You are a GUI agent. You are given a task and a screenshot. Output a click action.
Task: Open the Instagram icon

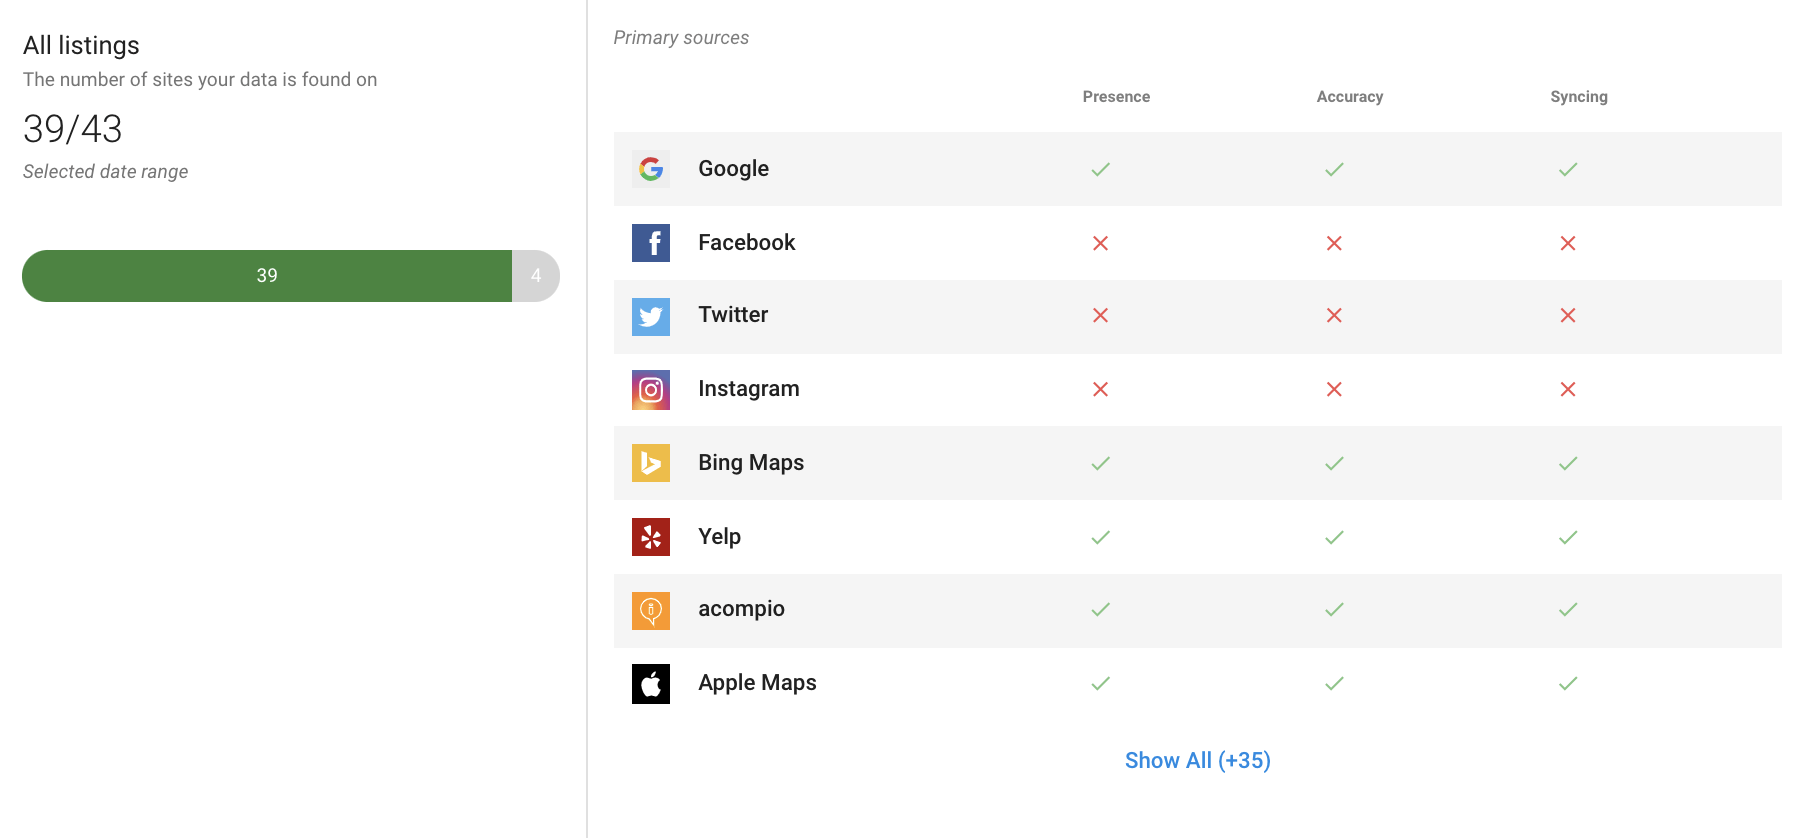pyautogui.click(x=651, y=390)
